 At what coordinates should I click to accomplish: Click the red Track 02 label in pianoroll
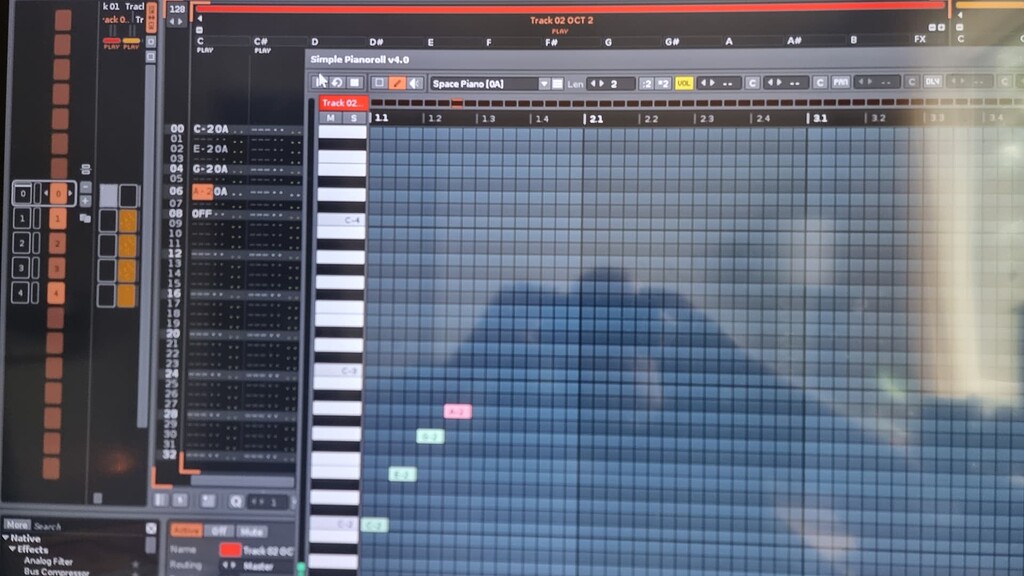pyautogui.click(x=344, y=103)
